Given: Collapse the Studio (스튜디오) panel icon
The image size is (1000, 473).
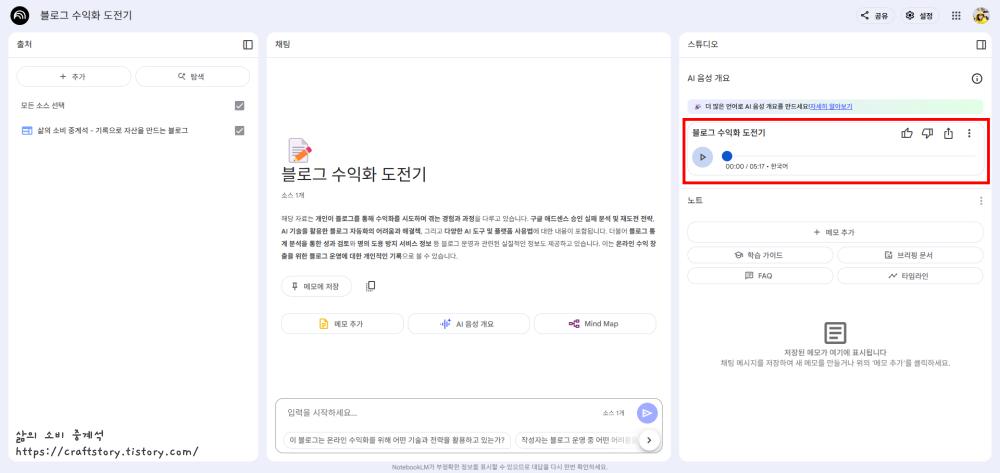Looking at the screenshot, I should (982, 45).
